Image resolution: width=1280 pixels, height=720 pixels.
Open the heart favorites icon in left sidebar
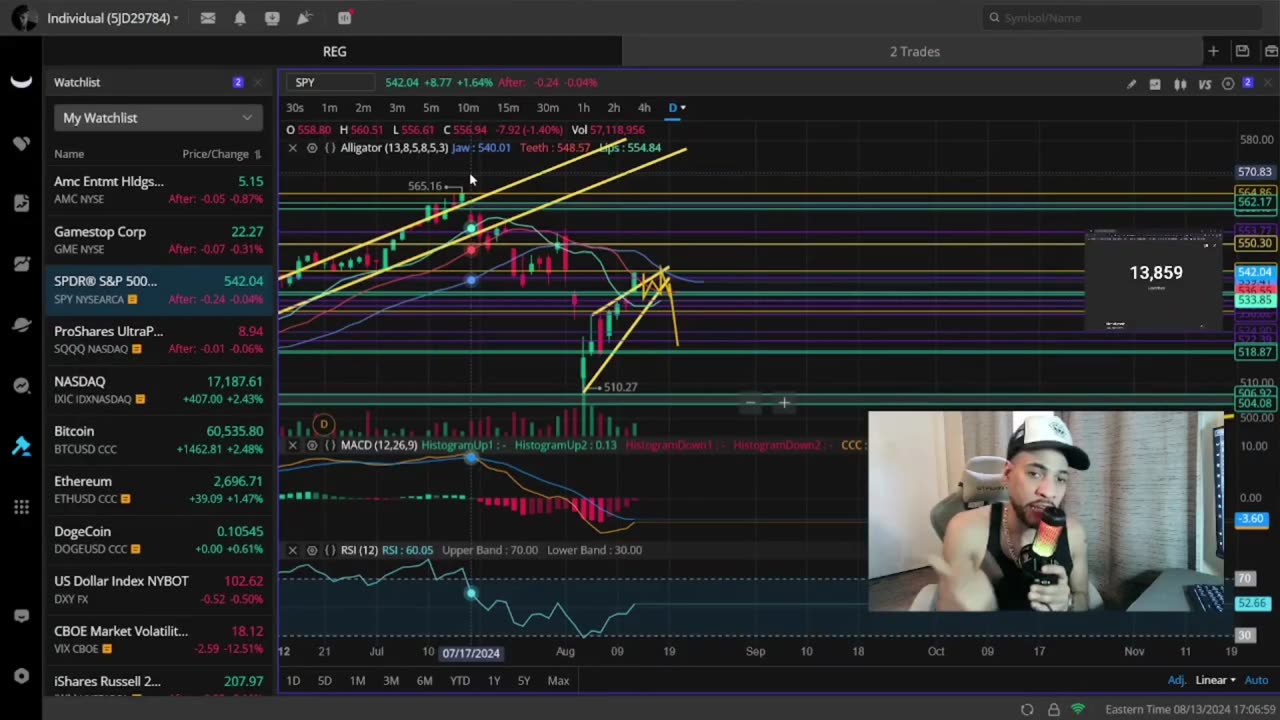(x=21, y=143)
